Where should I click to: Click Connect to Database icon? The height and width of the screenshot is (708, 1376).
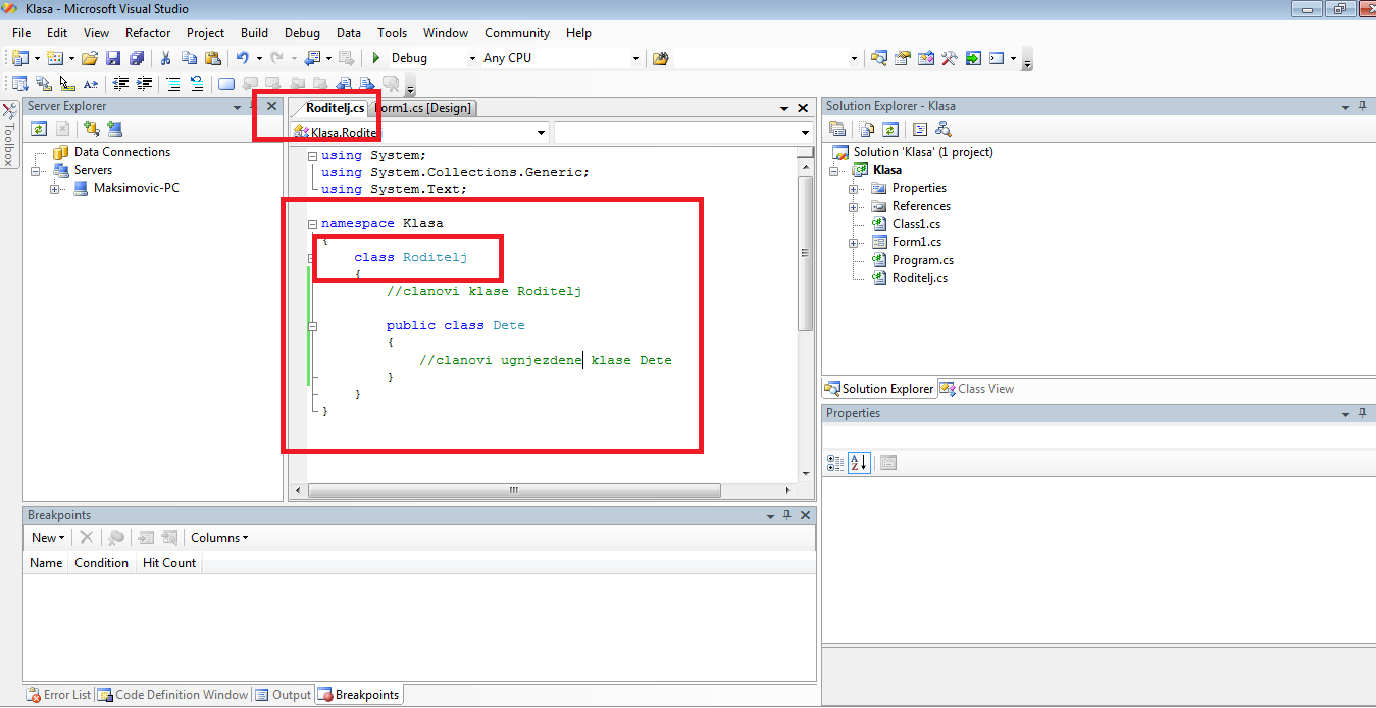pyautogui.click(x=91, y=129)
